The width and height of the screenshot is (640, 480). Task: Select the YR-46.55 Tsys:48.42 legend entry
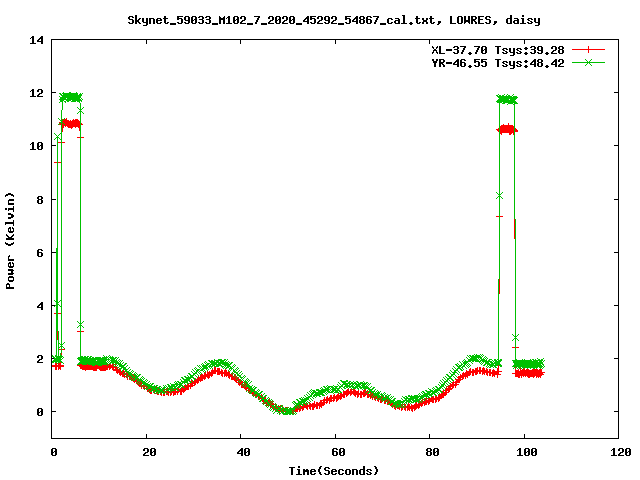coord(498,63)
